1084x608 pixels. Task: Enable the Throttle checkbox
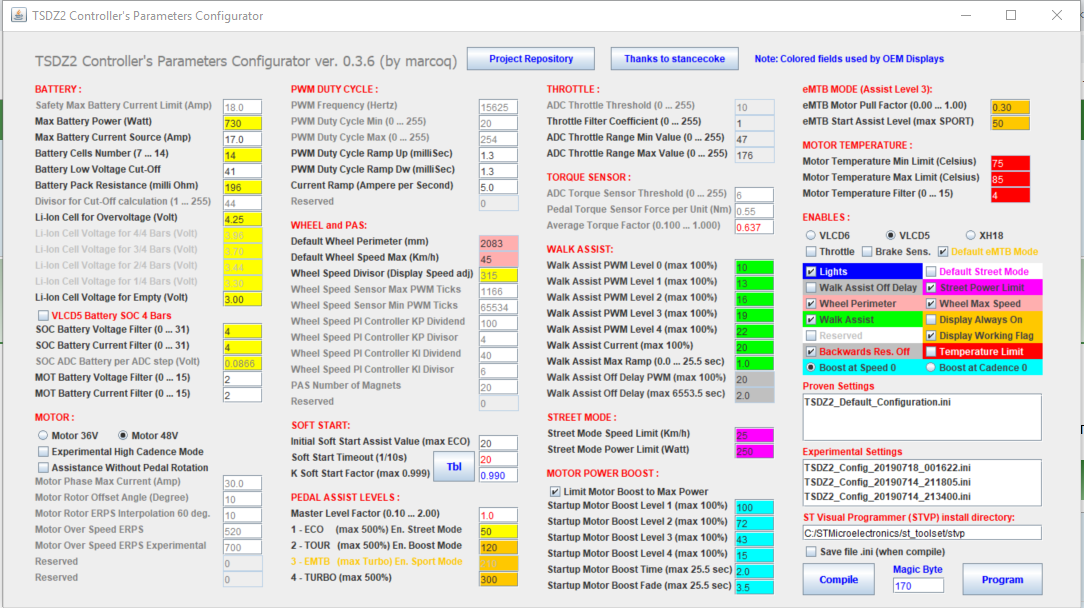(811, 252)
